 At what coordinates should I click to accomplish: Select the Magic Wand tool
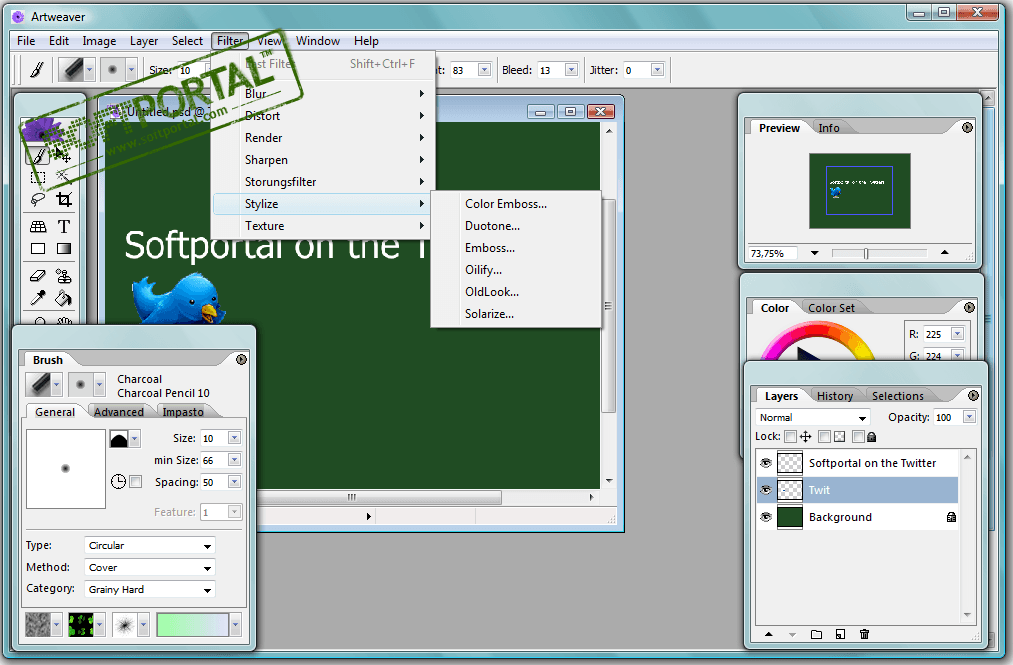(x=64, y=177)
